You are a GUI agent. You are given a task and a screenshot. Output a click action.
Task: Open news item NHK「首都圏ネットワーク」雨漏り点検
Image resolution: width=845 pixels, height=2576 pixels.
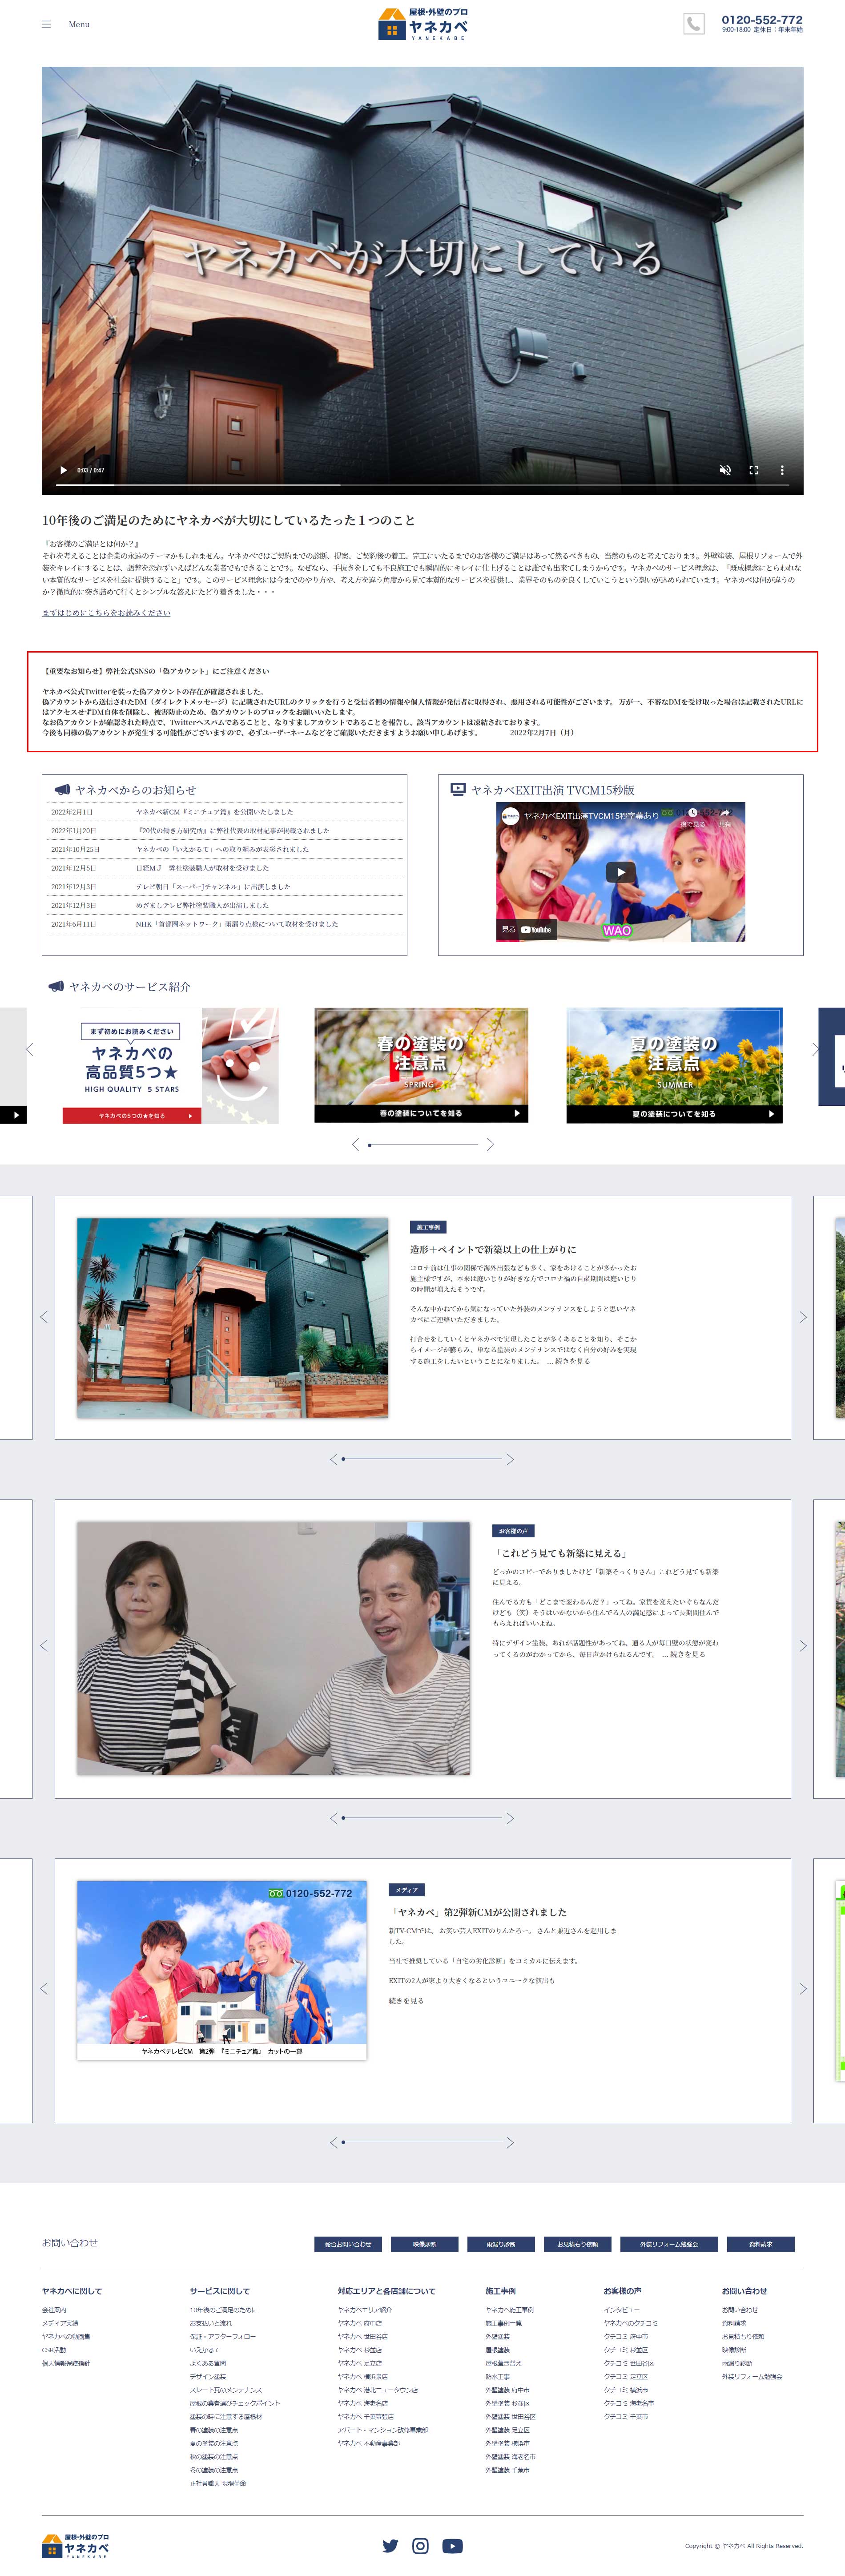(x=237, y=924)
